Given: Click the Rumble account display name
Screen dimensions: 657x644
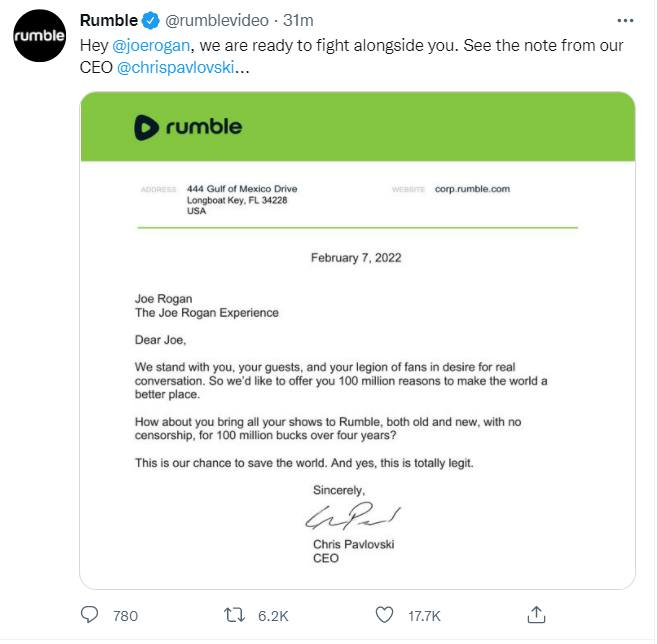Looking at the screenshot, I should point(109,20).
